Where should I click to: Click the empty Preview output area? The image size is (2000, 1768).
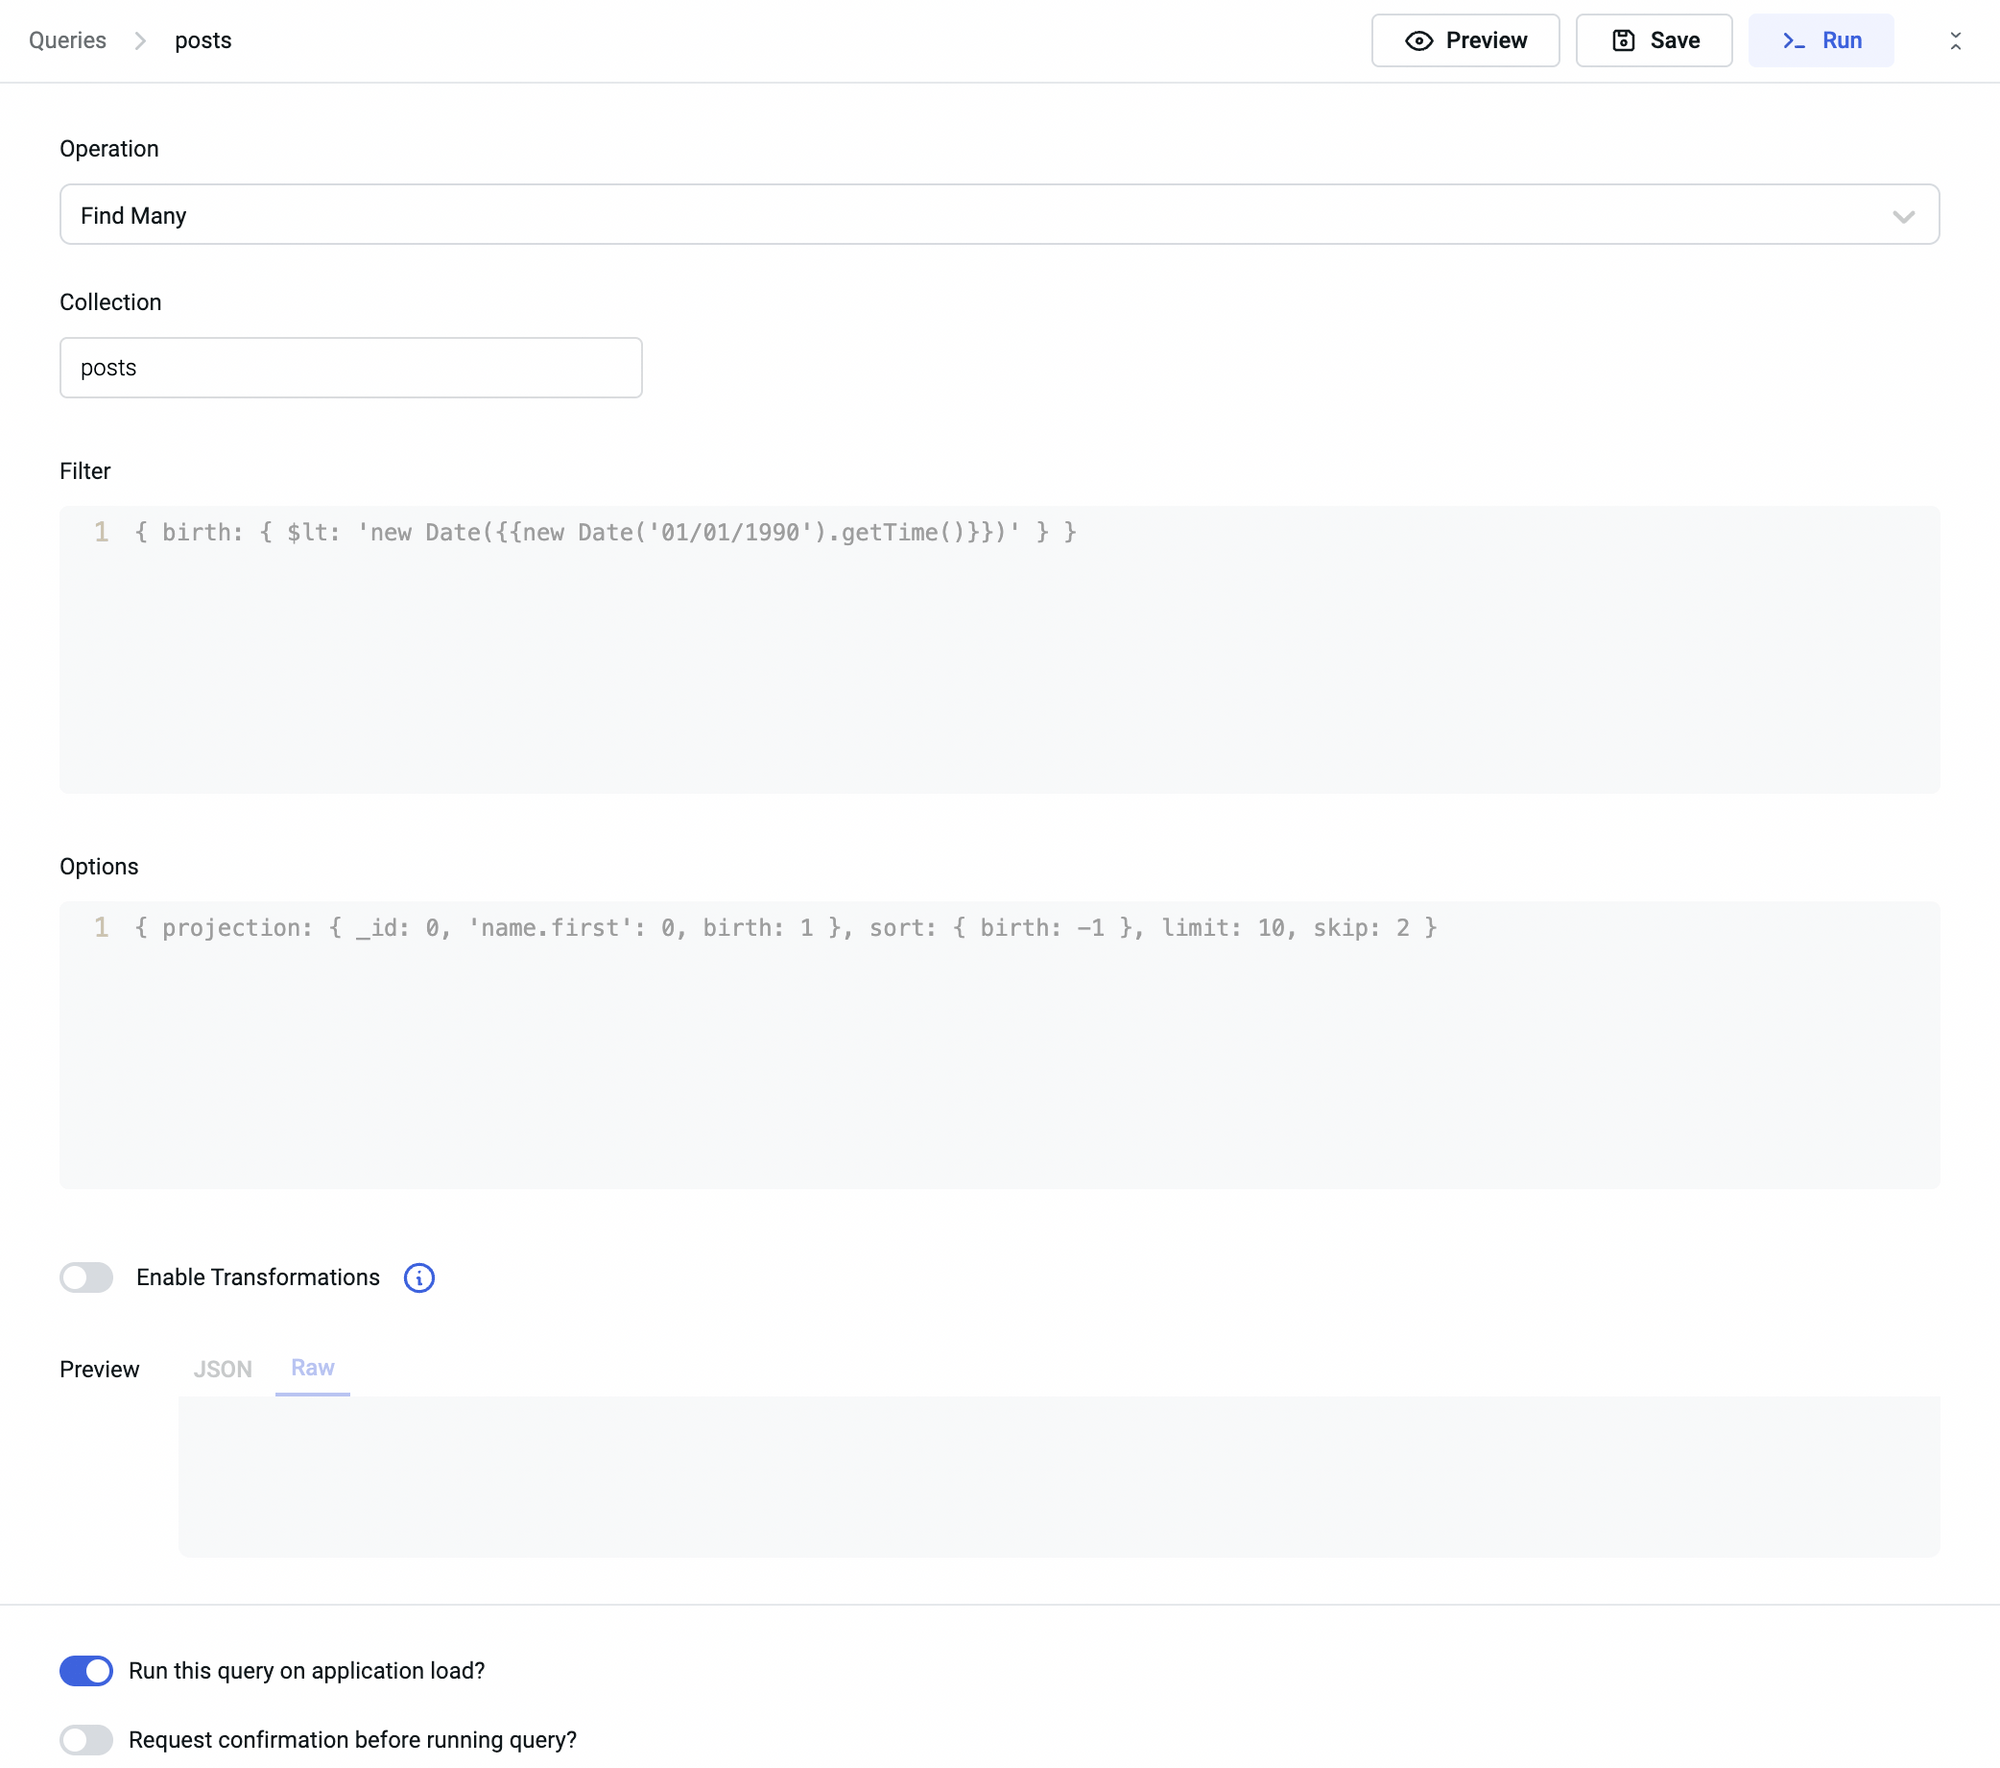coord(1058,1476)
